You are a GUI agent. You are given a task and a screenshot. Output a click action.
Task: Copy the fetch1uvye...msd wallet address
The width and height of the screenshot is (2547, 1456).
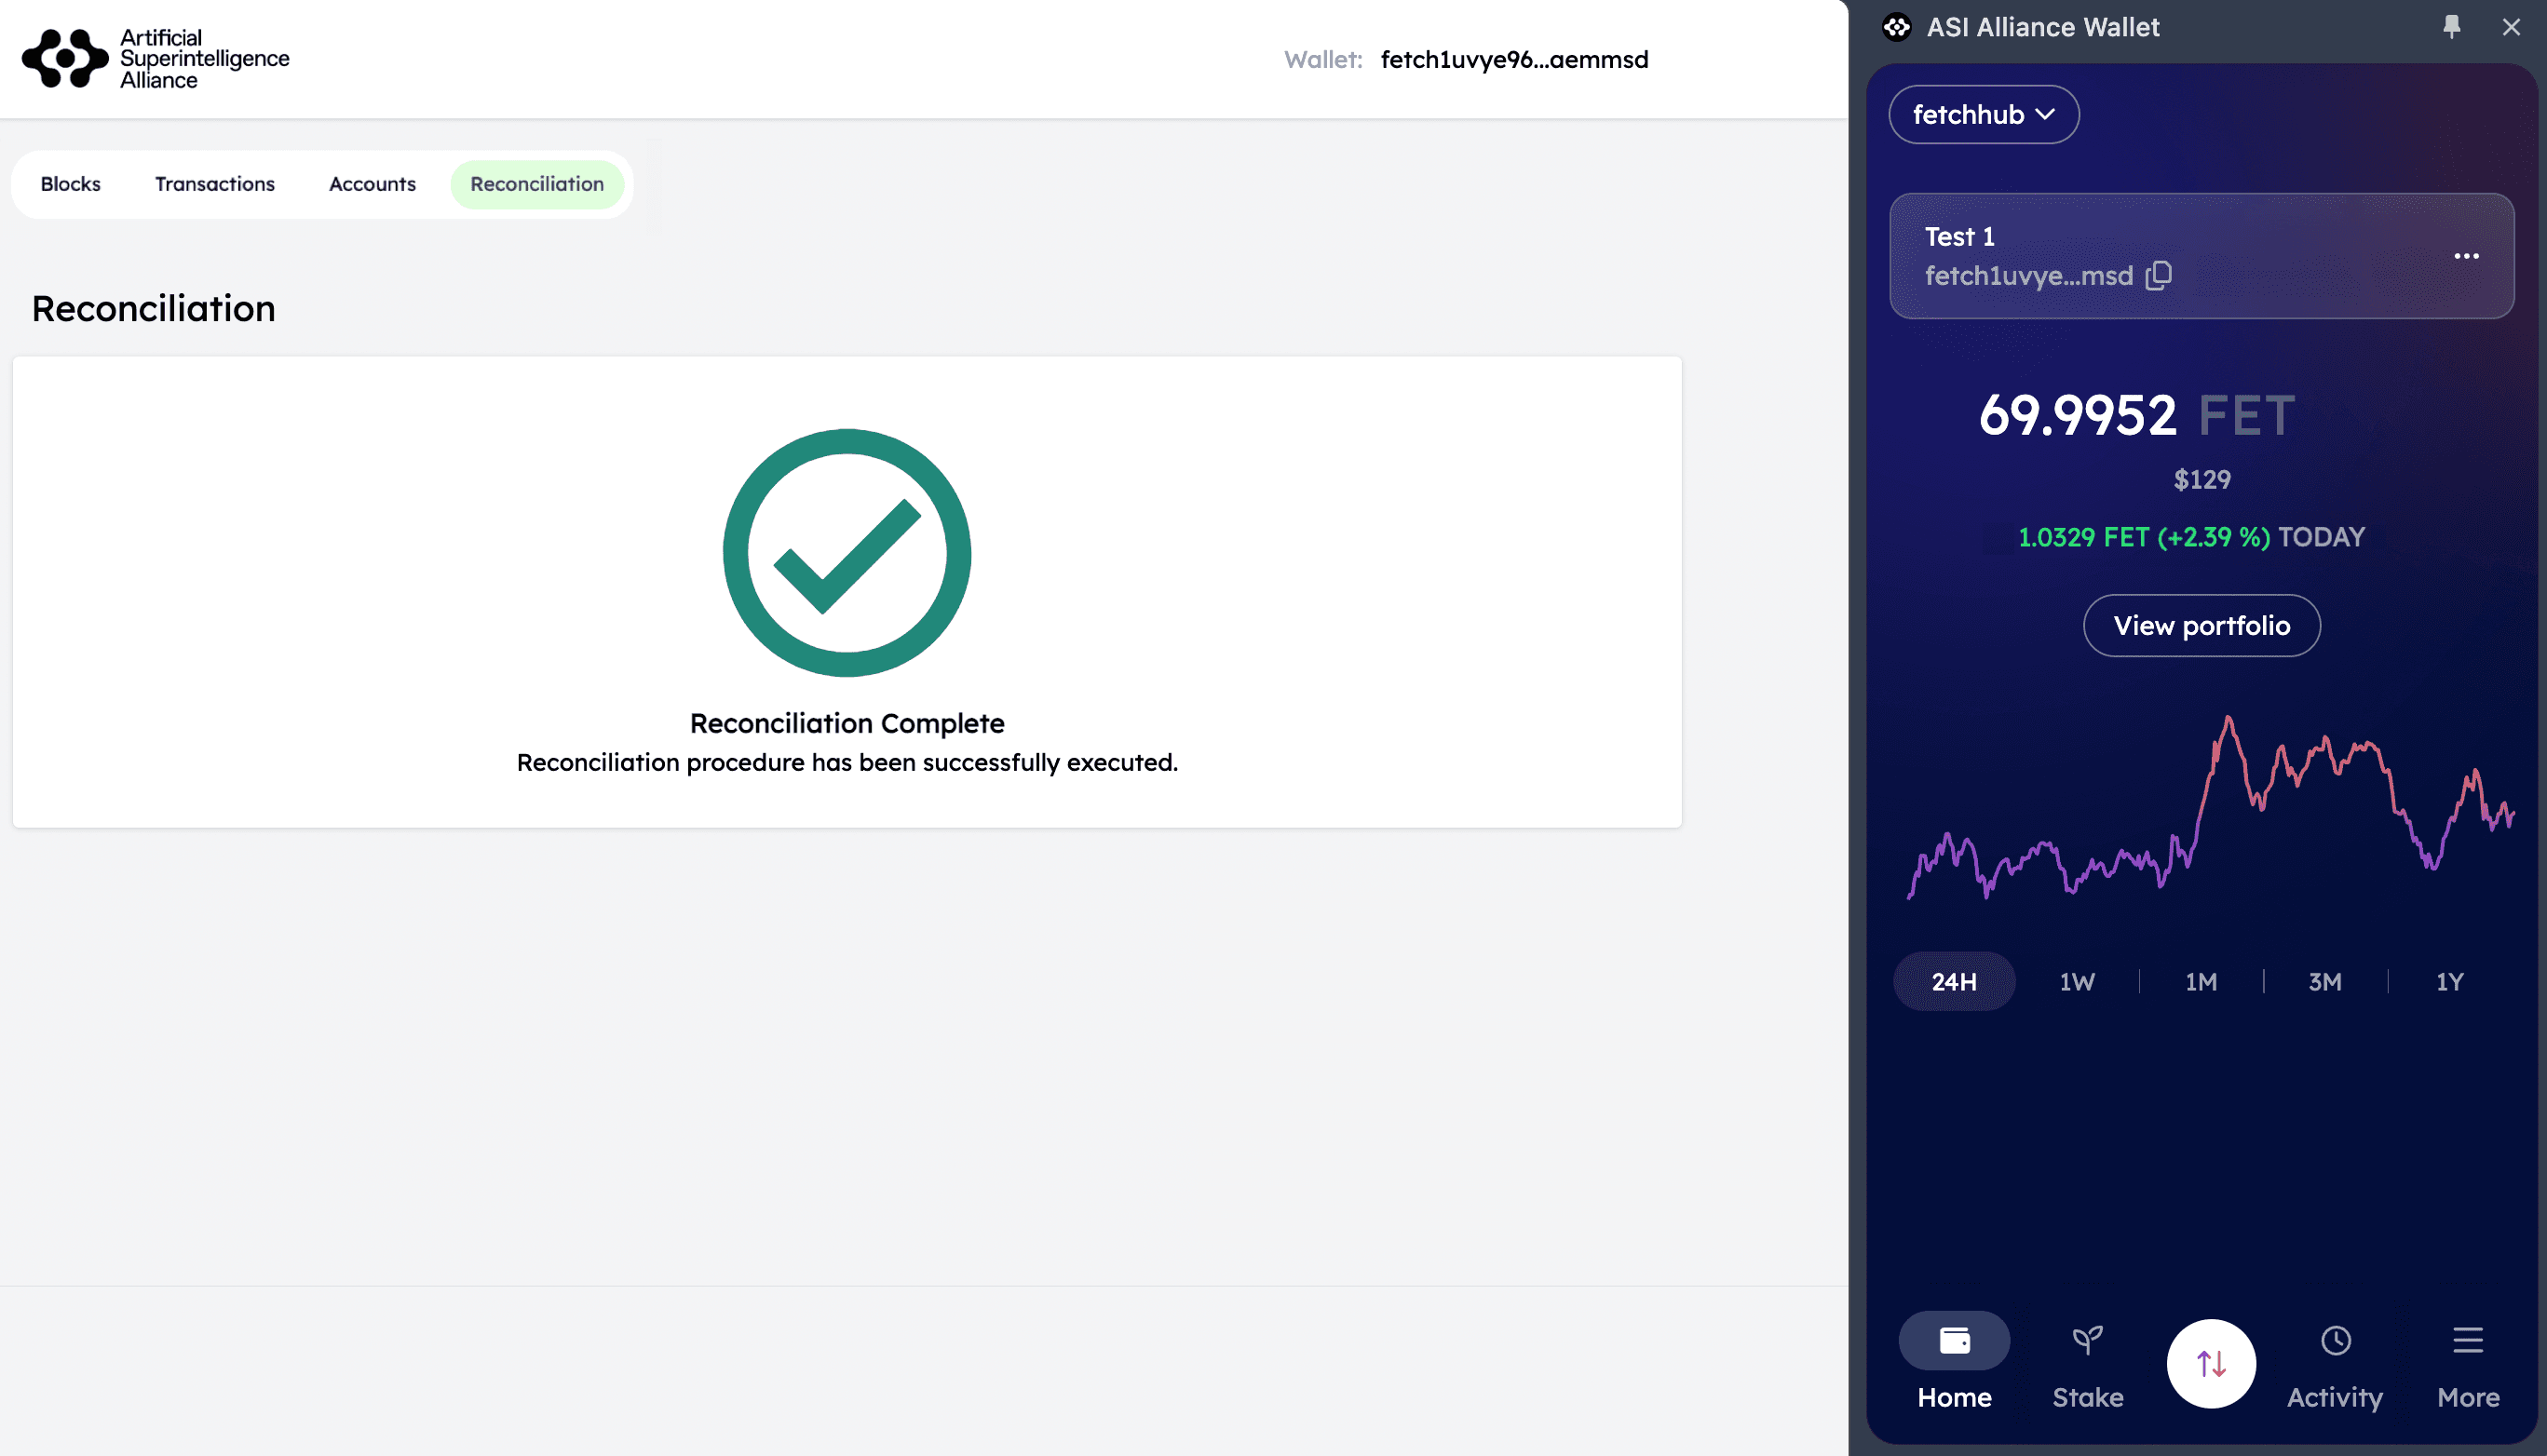click(x=2159, y=275)
